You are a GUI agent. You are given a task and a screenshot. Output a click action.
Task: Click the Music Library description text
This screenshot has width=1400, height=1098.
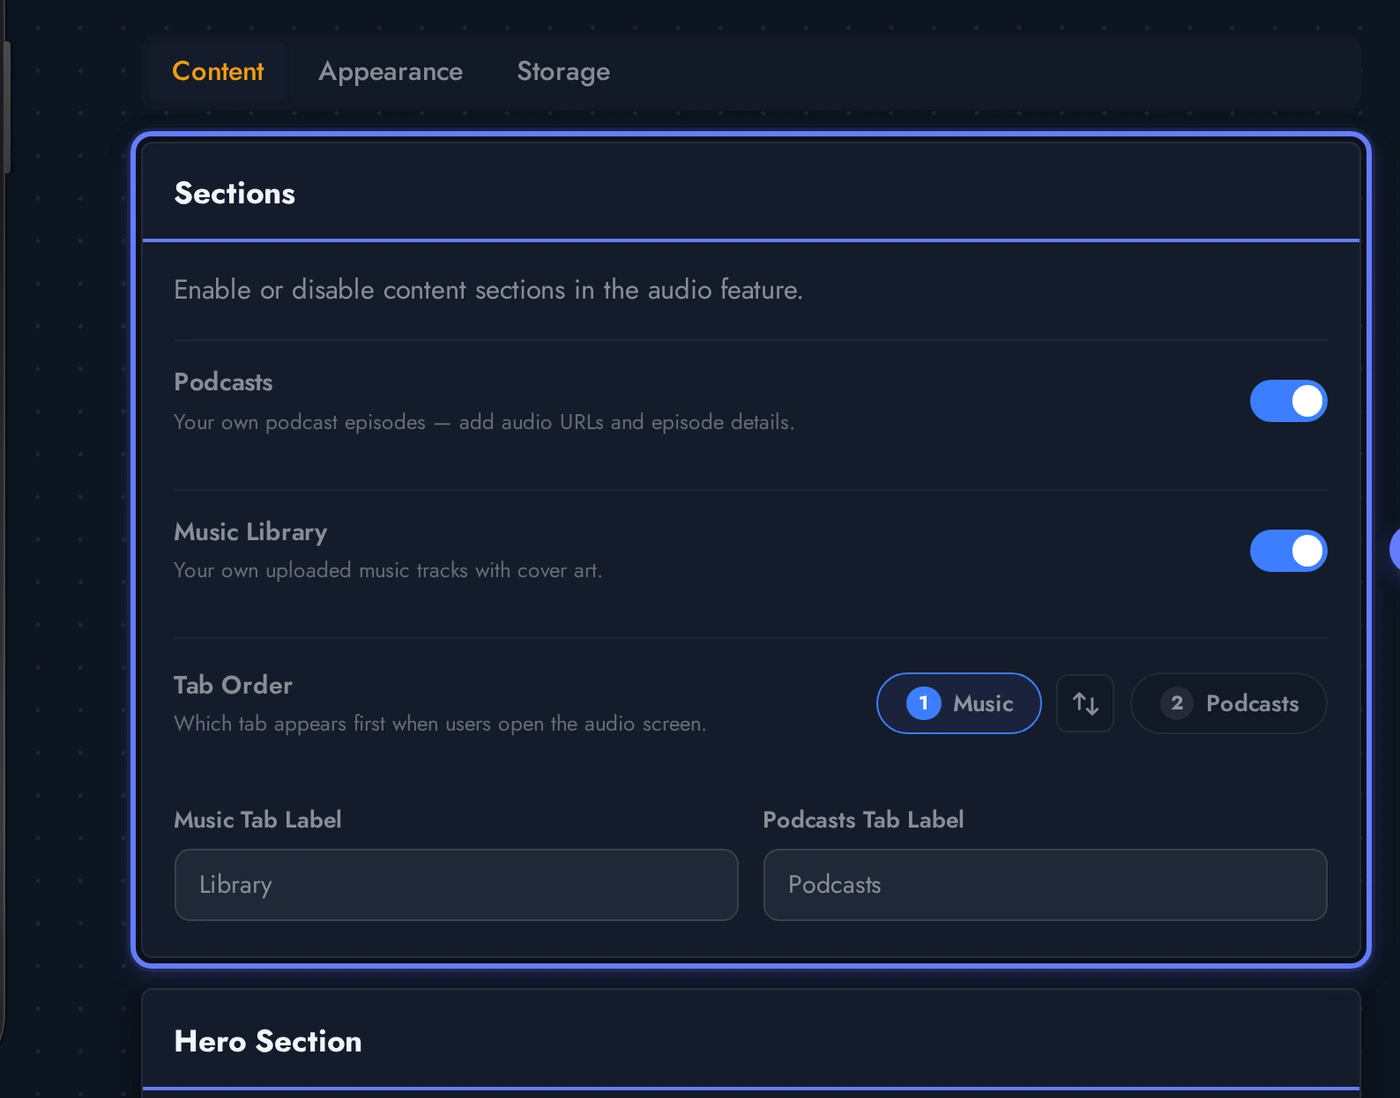pyautogui.click(x=388, y=570)
